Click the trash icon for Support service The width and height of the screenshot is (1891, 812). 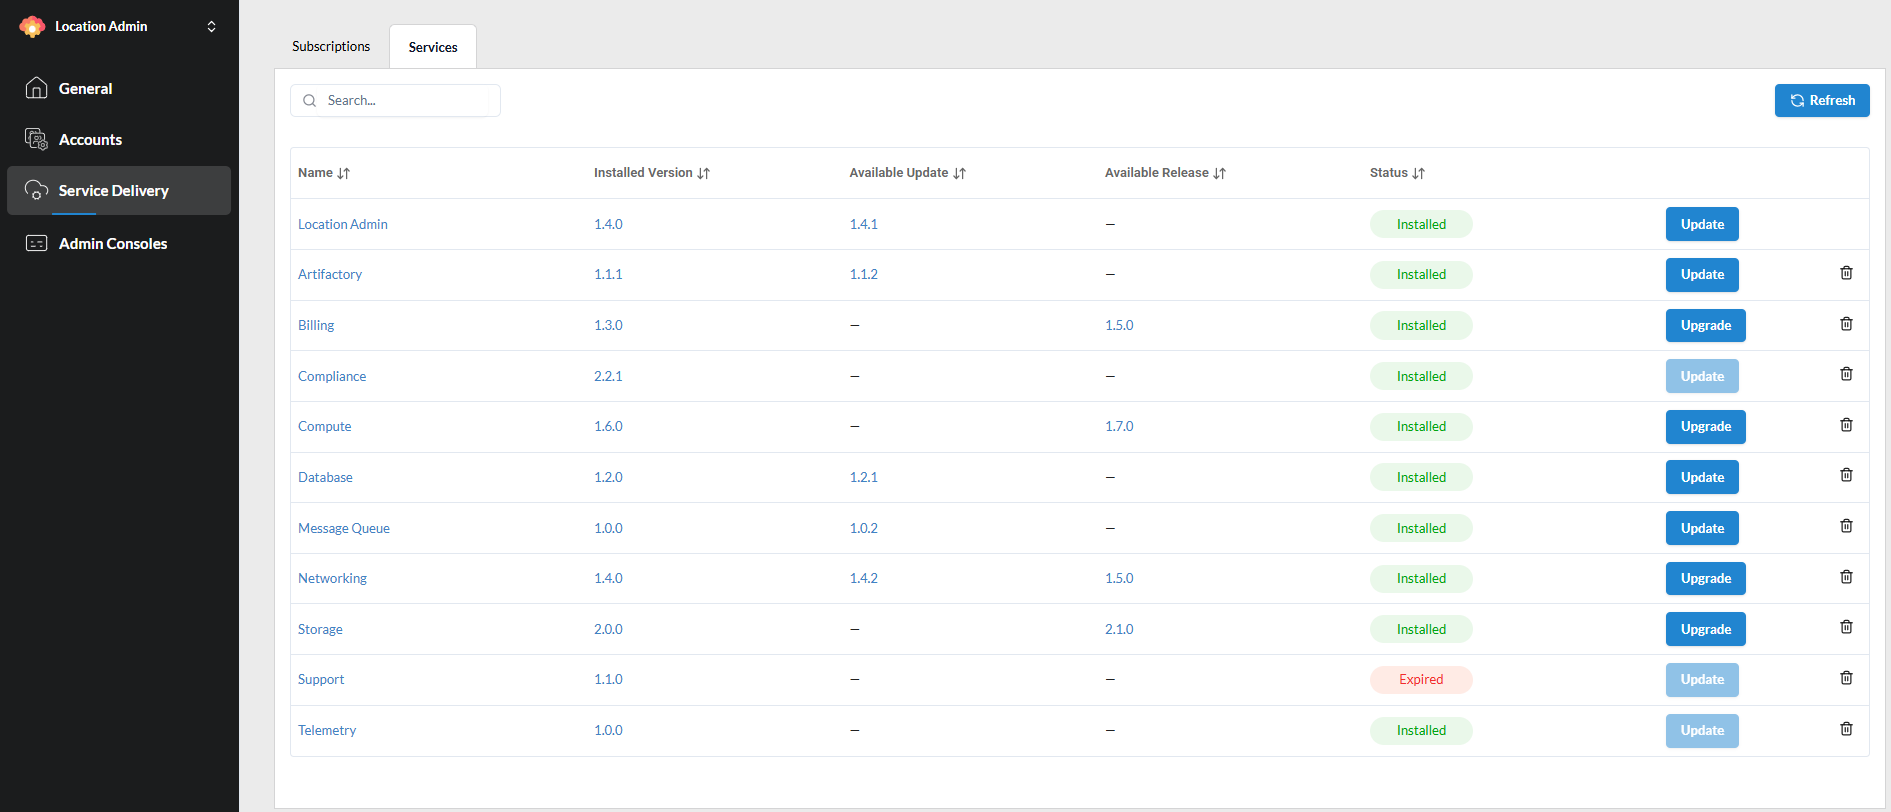pyautogui.click(x=1846, y=678)
